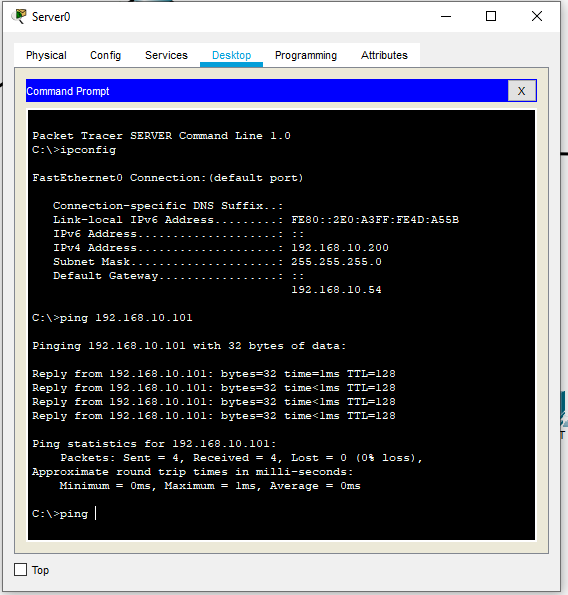This screenshot has height=595, width=568.
Task: Click the IPv4 Address 192.168.10.200 value
Action: coord(340,248)
